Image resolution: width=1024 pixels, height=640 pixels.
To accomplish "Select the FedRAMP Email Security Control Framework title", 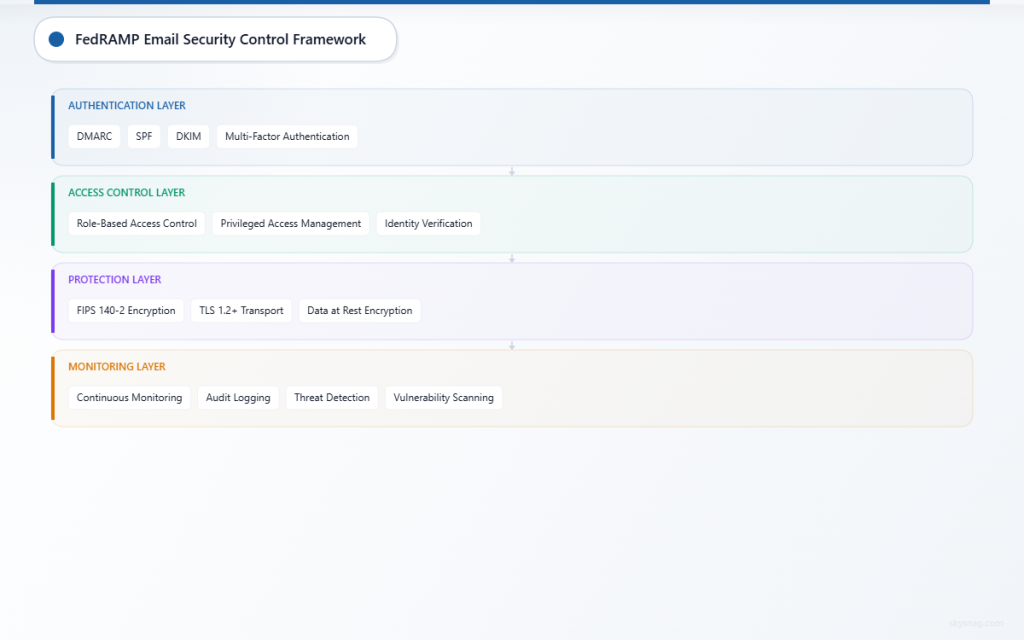I will click(x=219, y=39).
